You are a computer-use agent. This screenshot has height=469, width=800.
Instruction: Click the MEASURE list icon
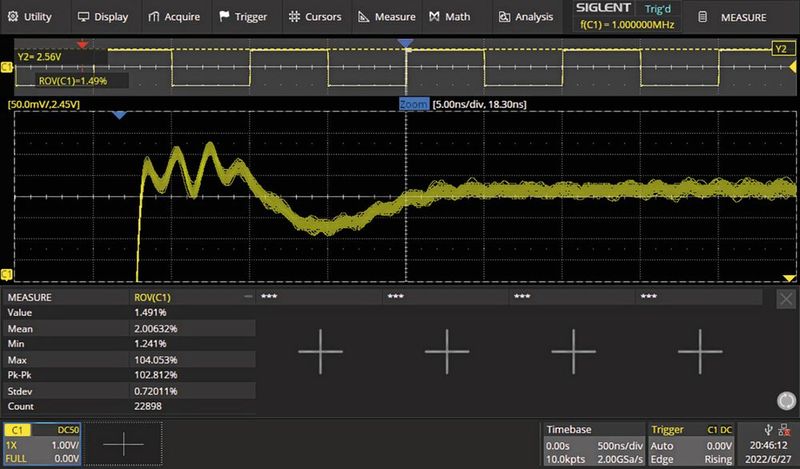(703, 17)
